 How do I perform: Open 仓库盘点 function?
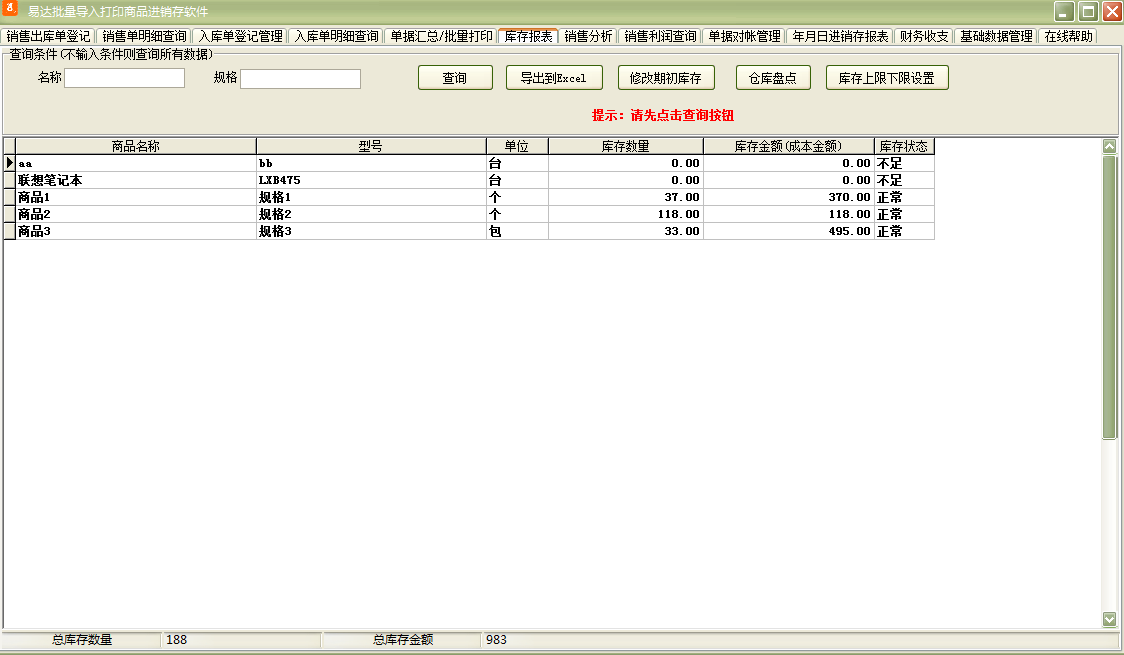(773, 78)
